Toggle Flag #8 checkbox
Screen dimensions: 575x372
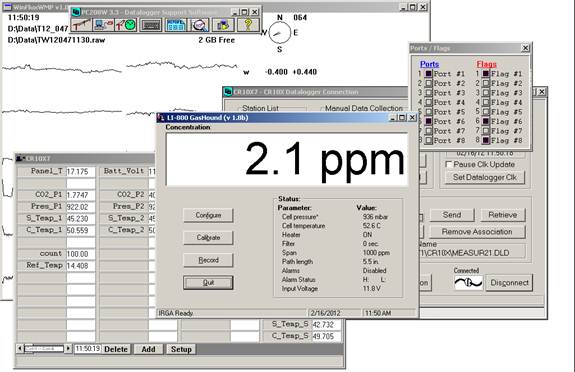point(486,140)
